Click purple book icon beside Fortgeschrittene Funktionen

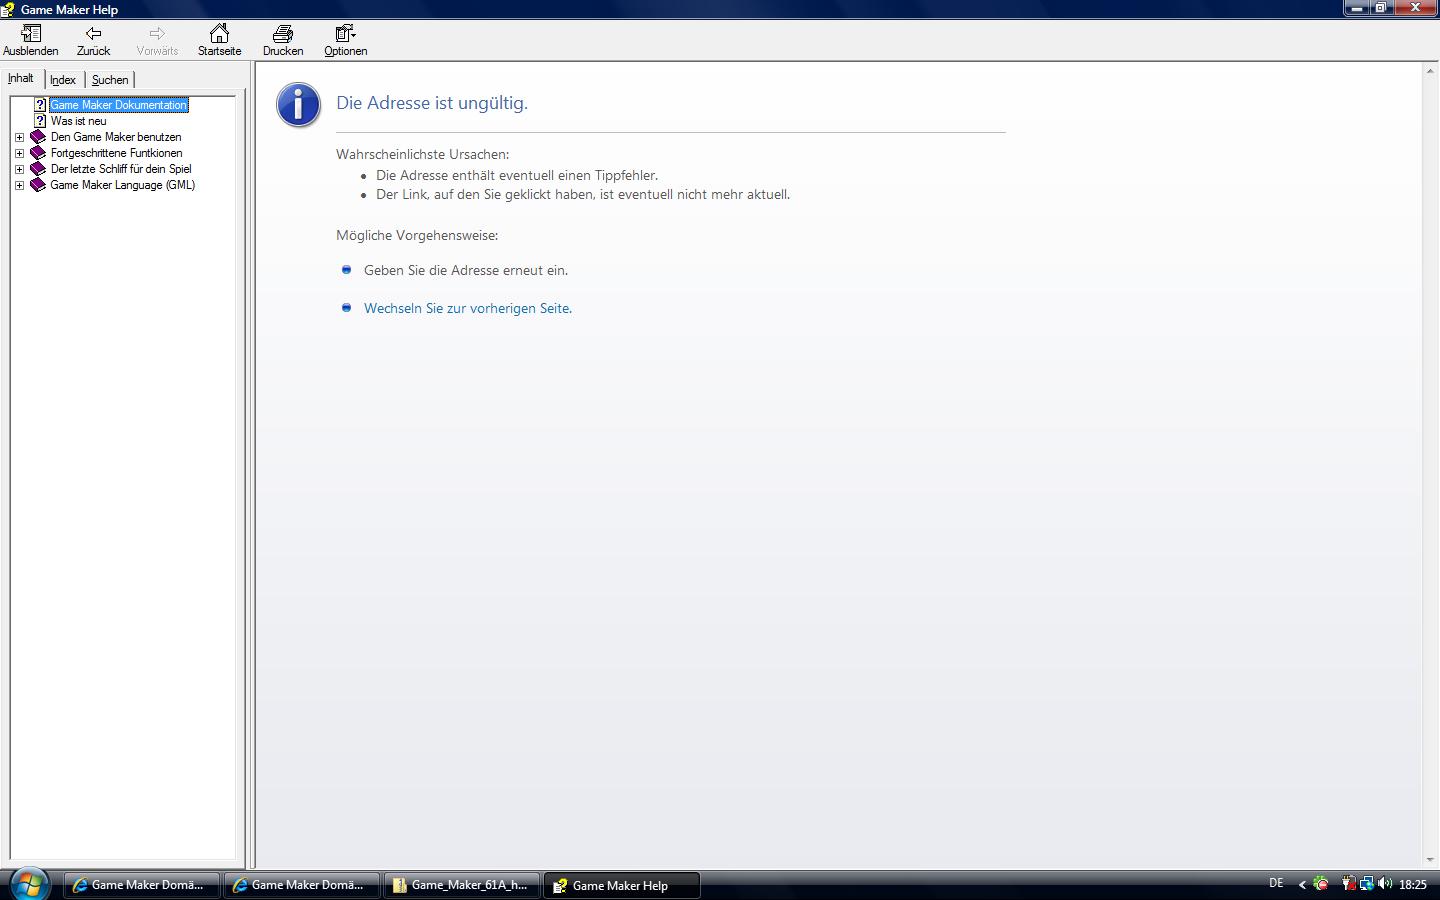pos(38,153)
